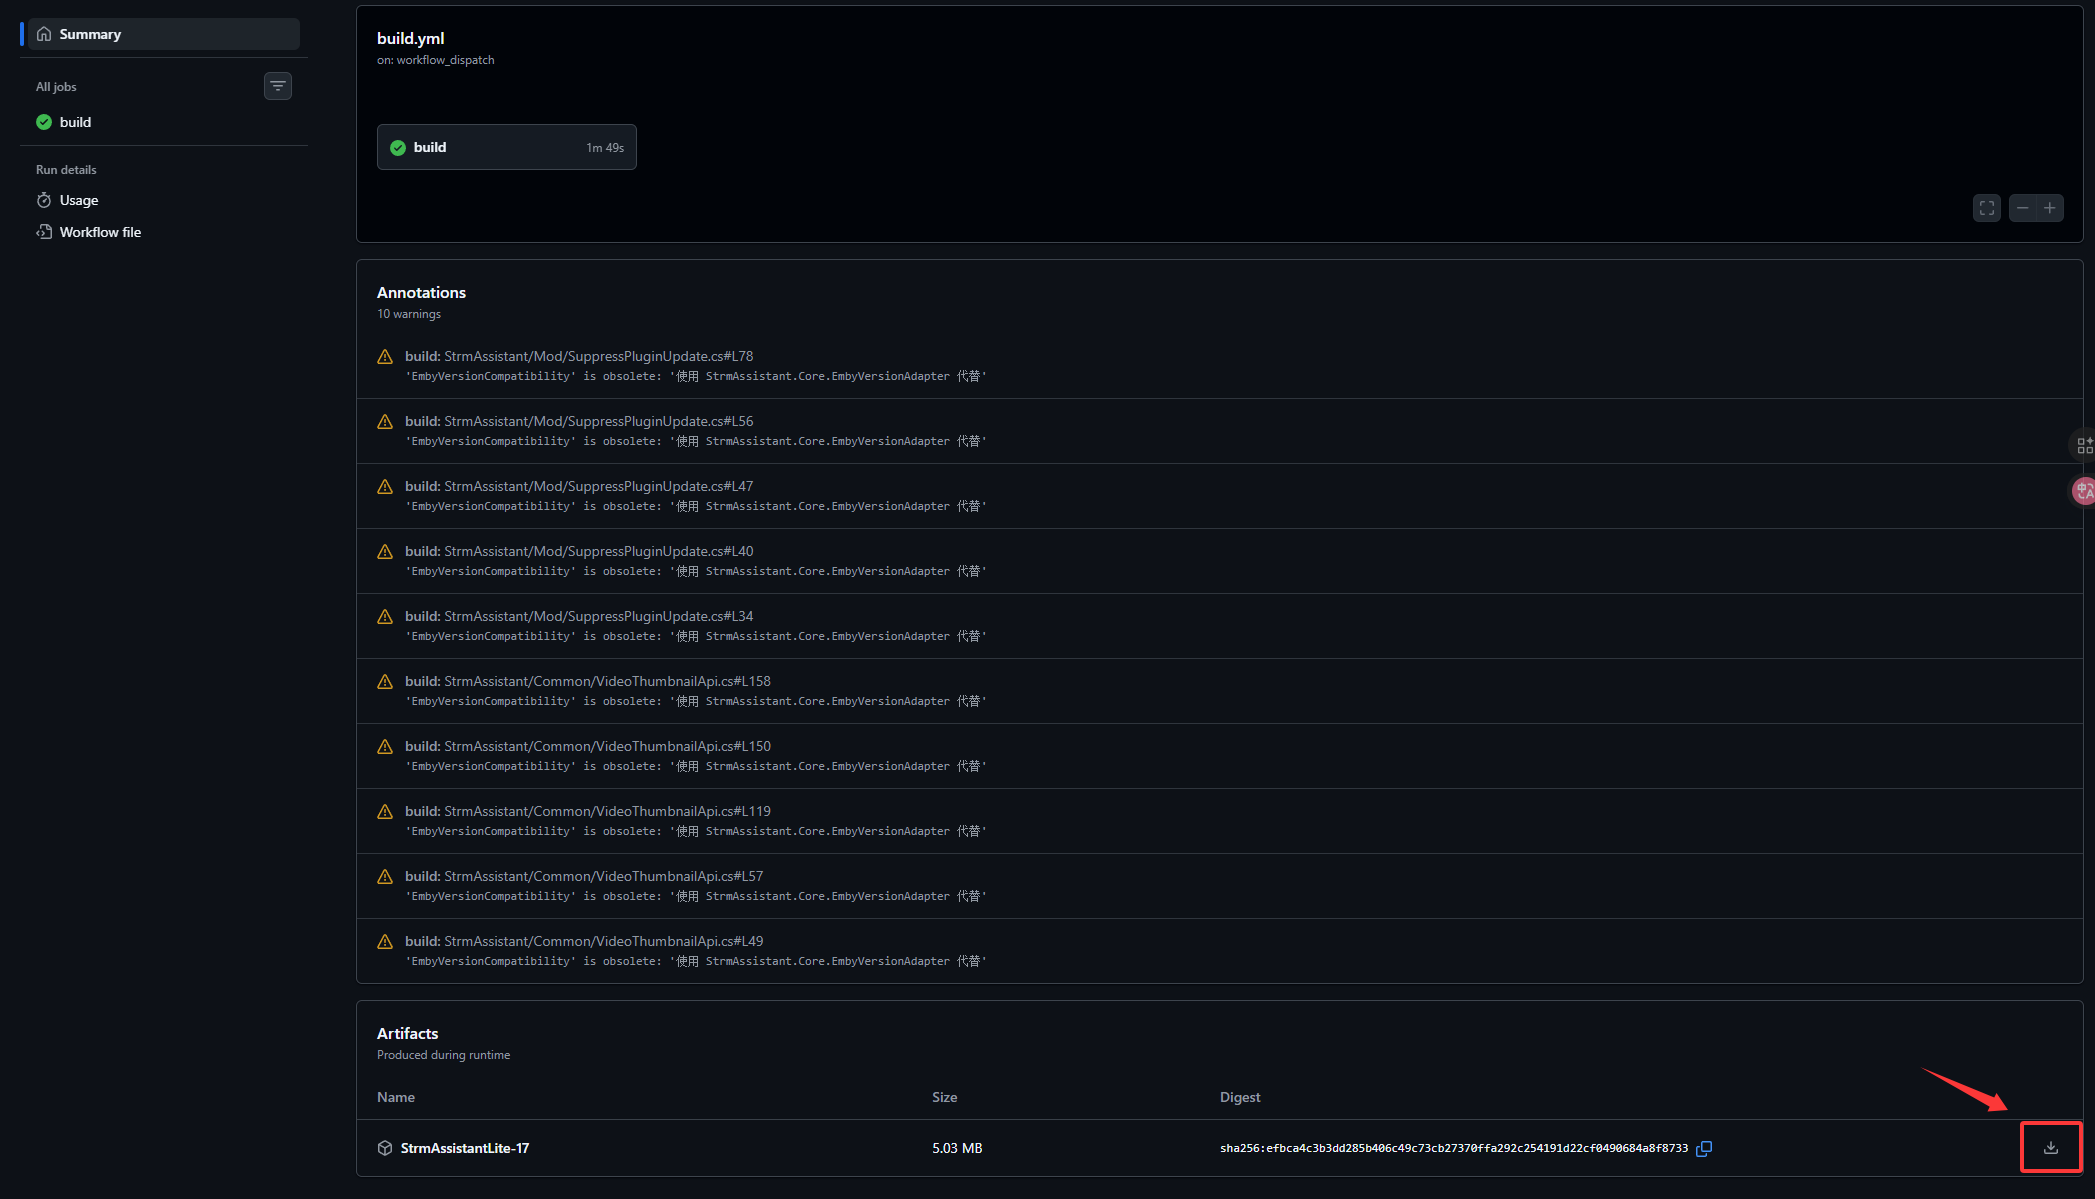Screen dimensions: 2095x1199
Task: Click the Workflow file icon
Action: (44, 232)
